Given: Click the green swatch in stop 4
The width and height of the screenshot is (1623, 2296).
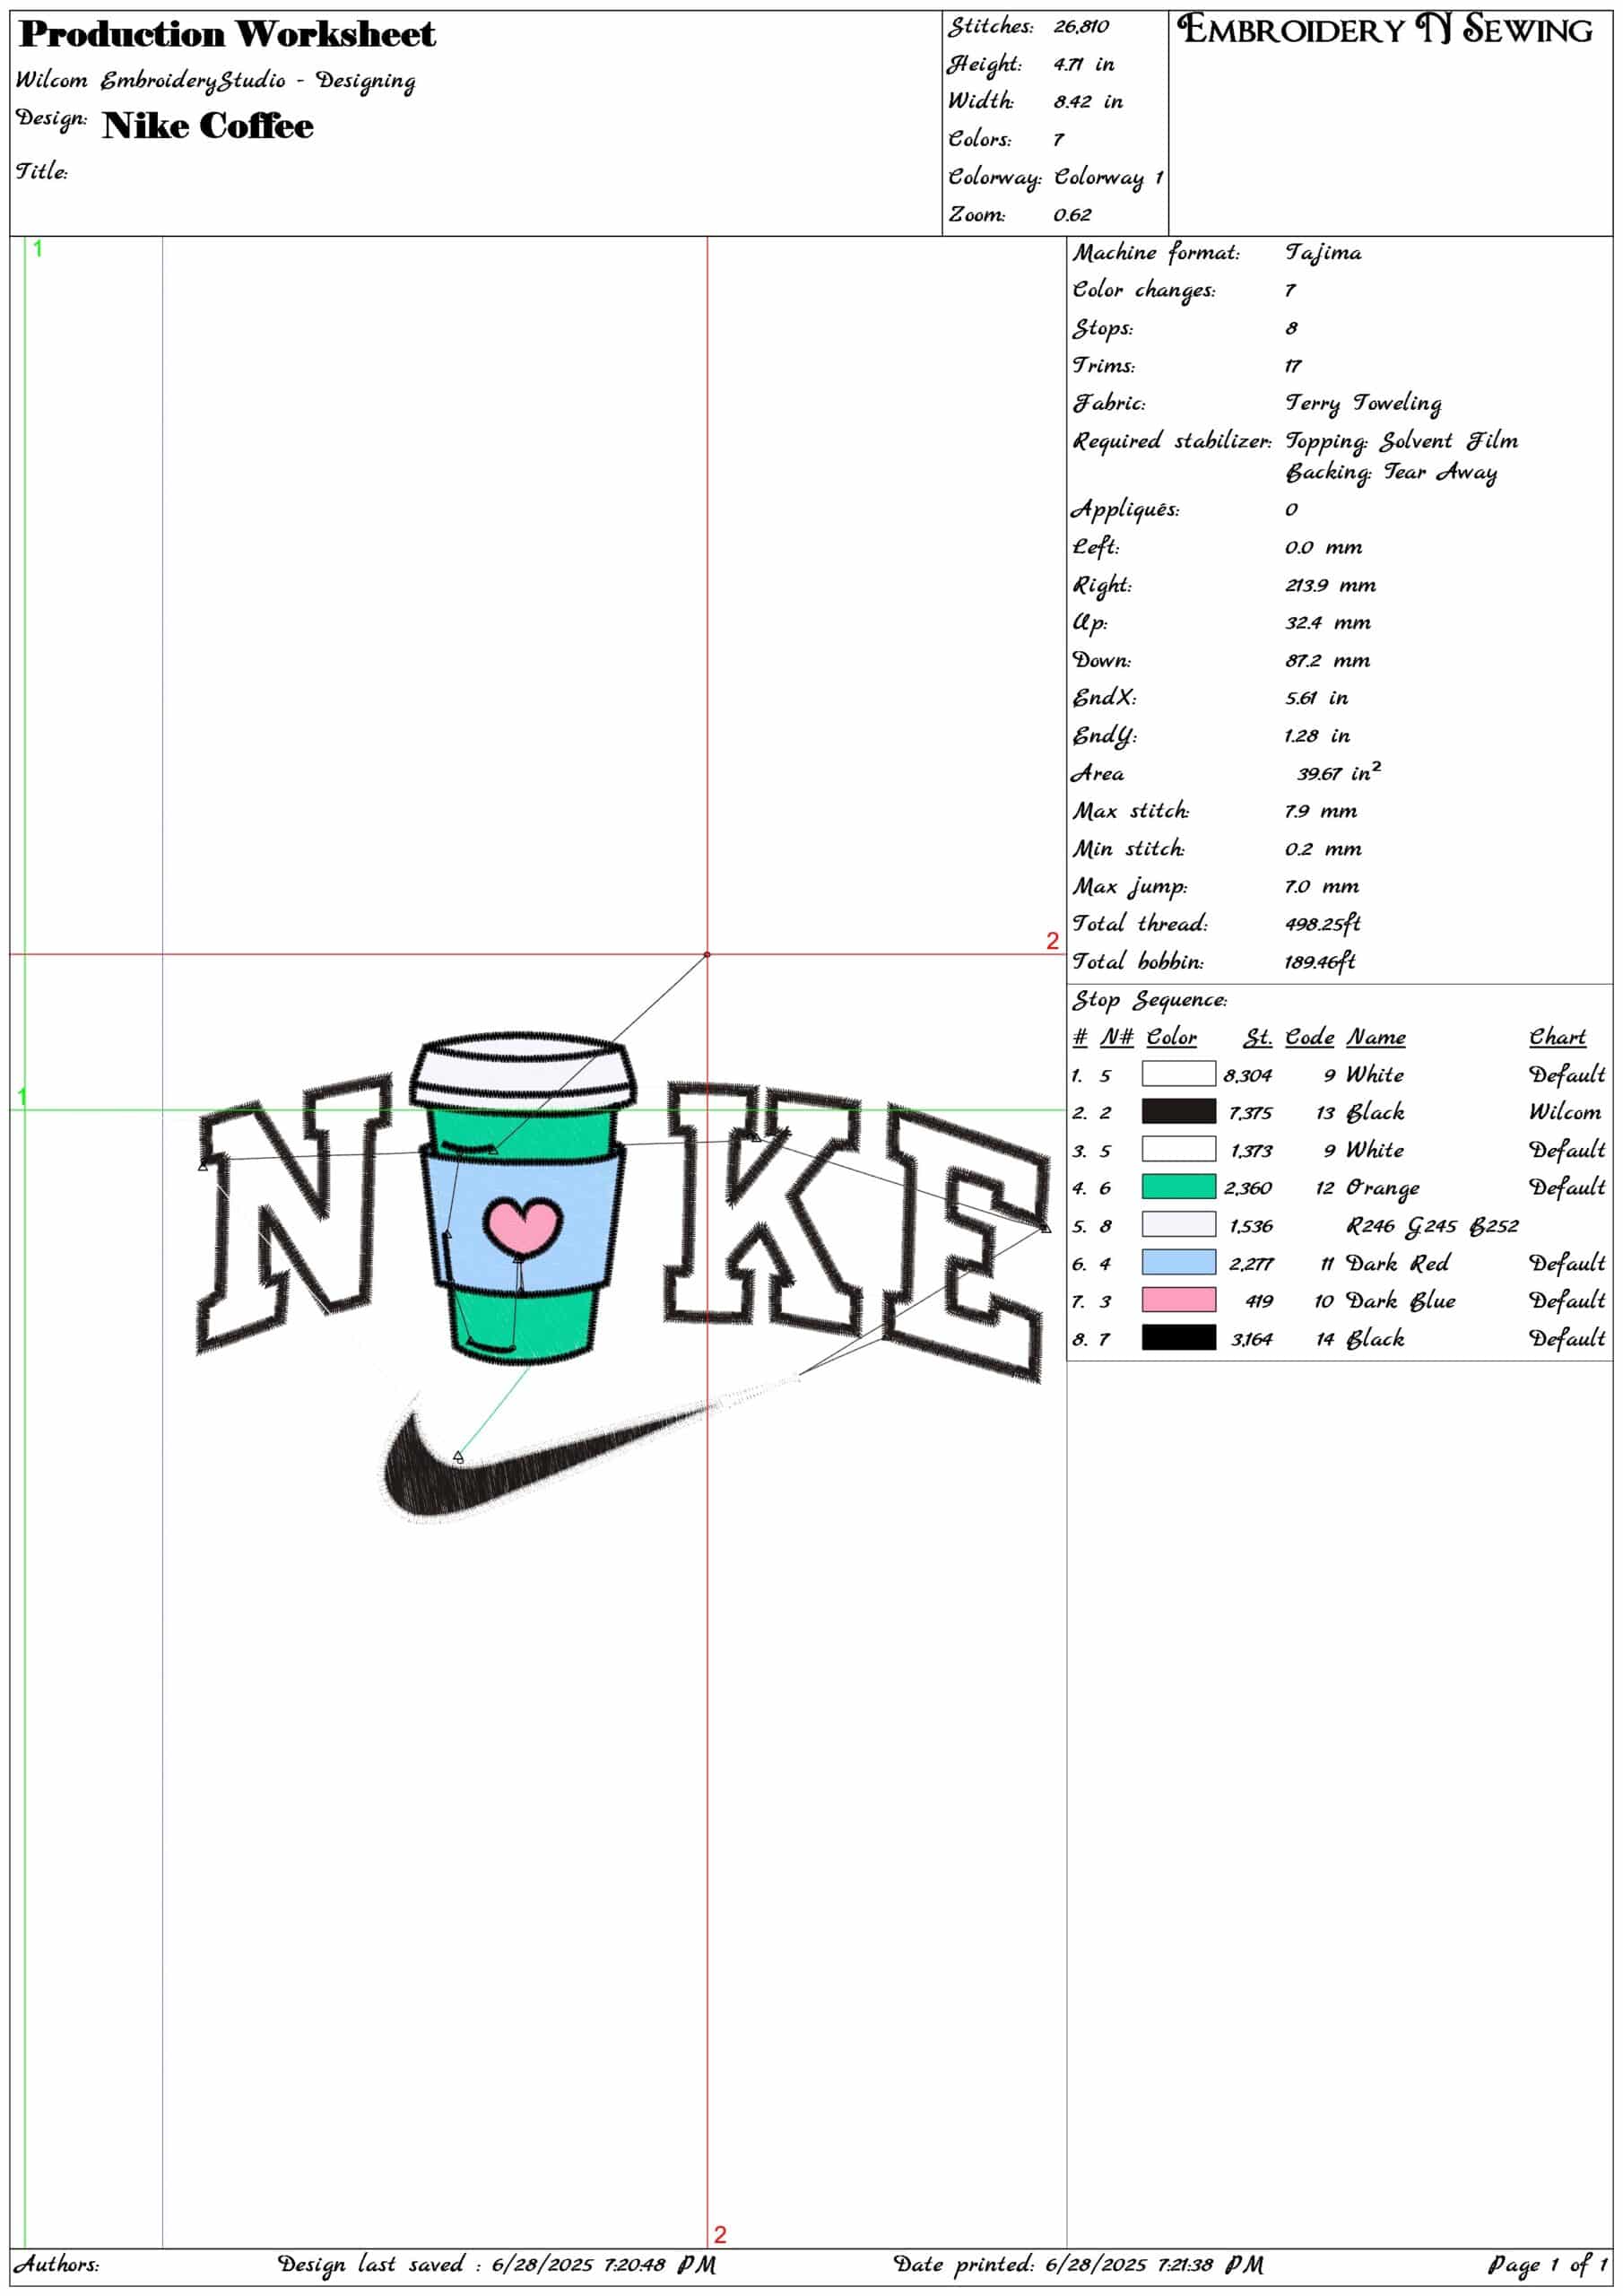Looking at the screenshot, I should click(1178, 1186).
